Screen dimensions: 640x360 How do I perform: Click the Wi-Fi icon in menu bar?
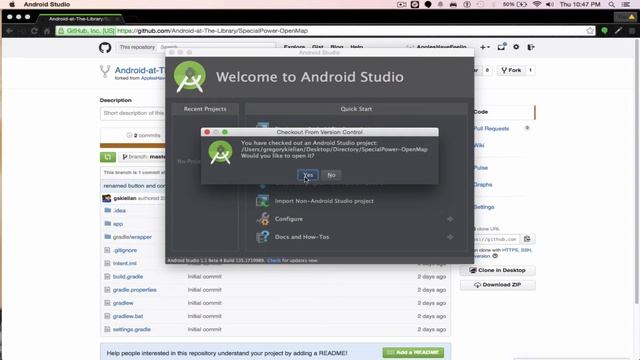(x=537, y=4)
